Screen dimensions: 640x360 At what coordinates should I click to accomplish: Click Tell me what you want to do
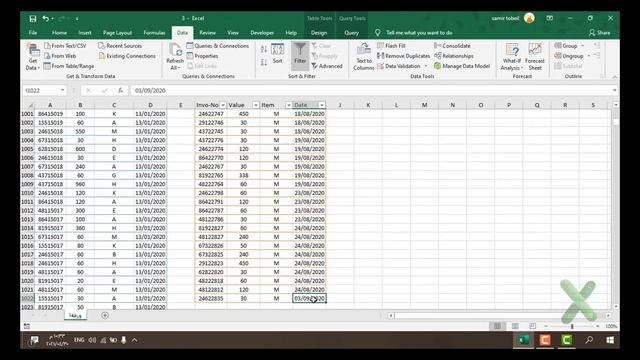[419, 33]
